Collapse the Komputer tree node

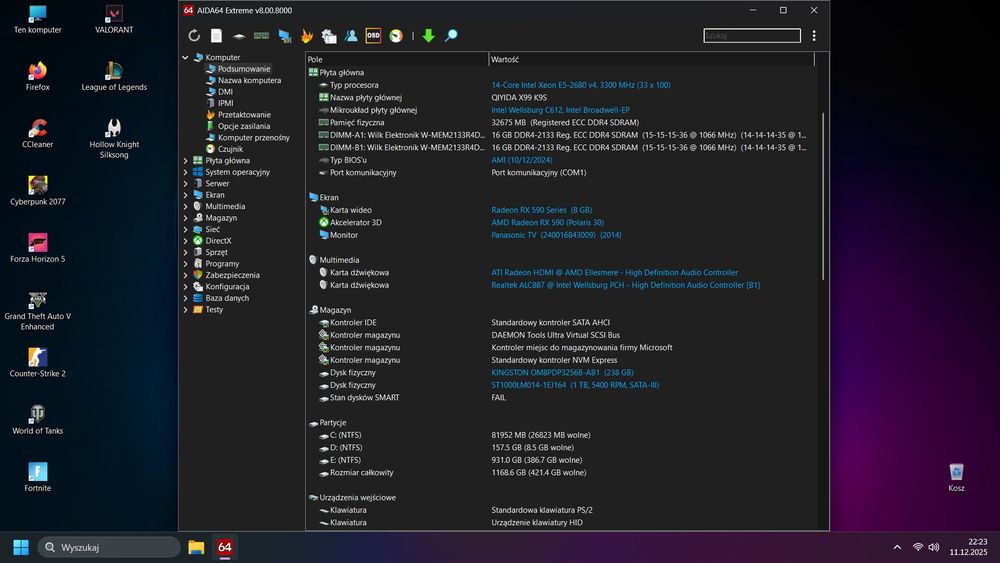186,57
